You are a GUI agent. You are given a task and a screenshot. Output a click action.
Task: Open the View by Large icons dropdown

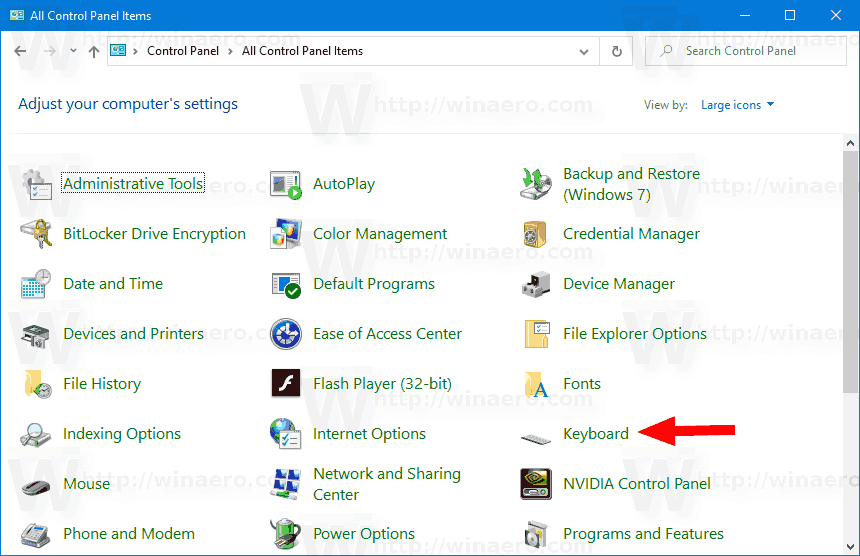(x=737, y=105)
